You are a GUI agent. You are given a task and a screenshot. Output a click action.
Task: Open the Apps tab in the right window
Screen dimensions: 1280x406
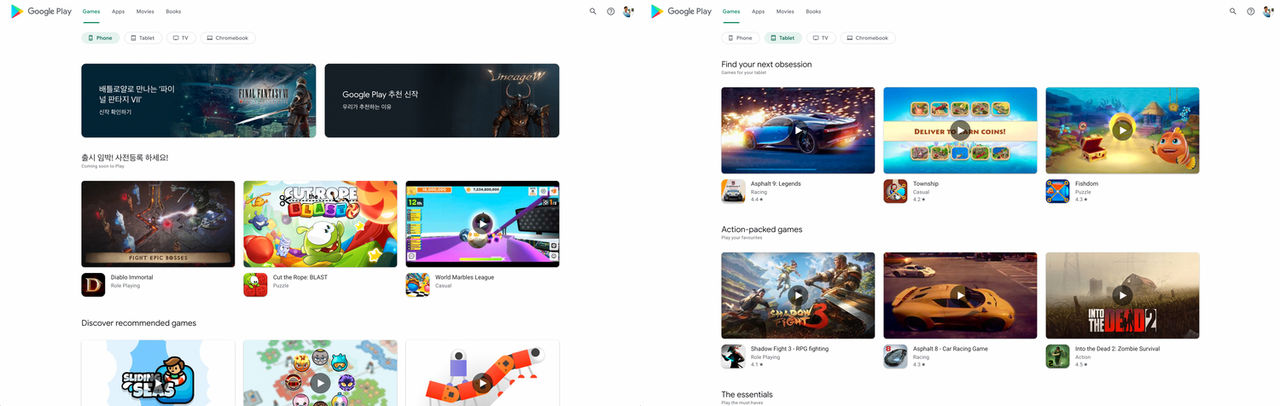click(x=758, y=11)
